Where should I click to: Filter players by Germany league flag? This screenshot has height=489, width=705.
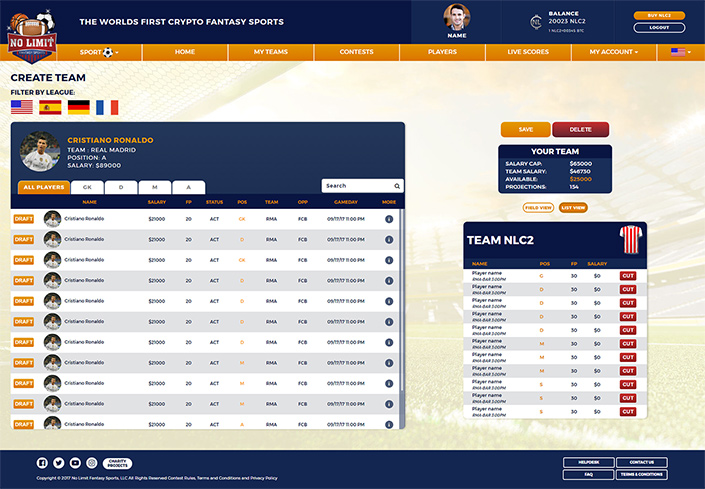78,107
